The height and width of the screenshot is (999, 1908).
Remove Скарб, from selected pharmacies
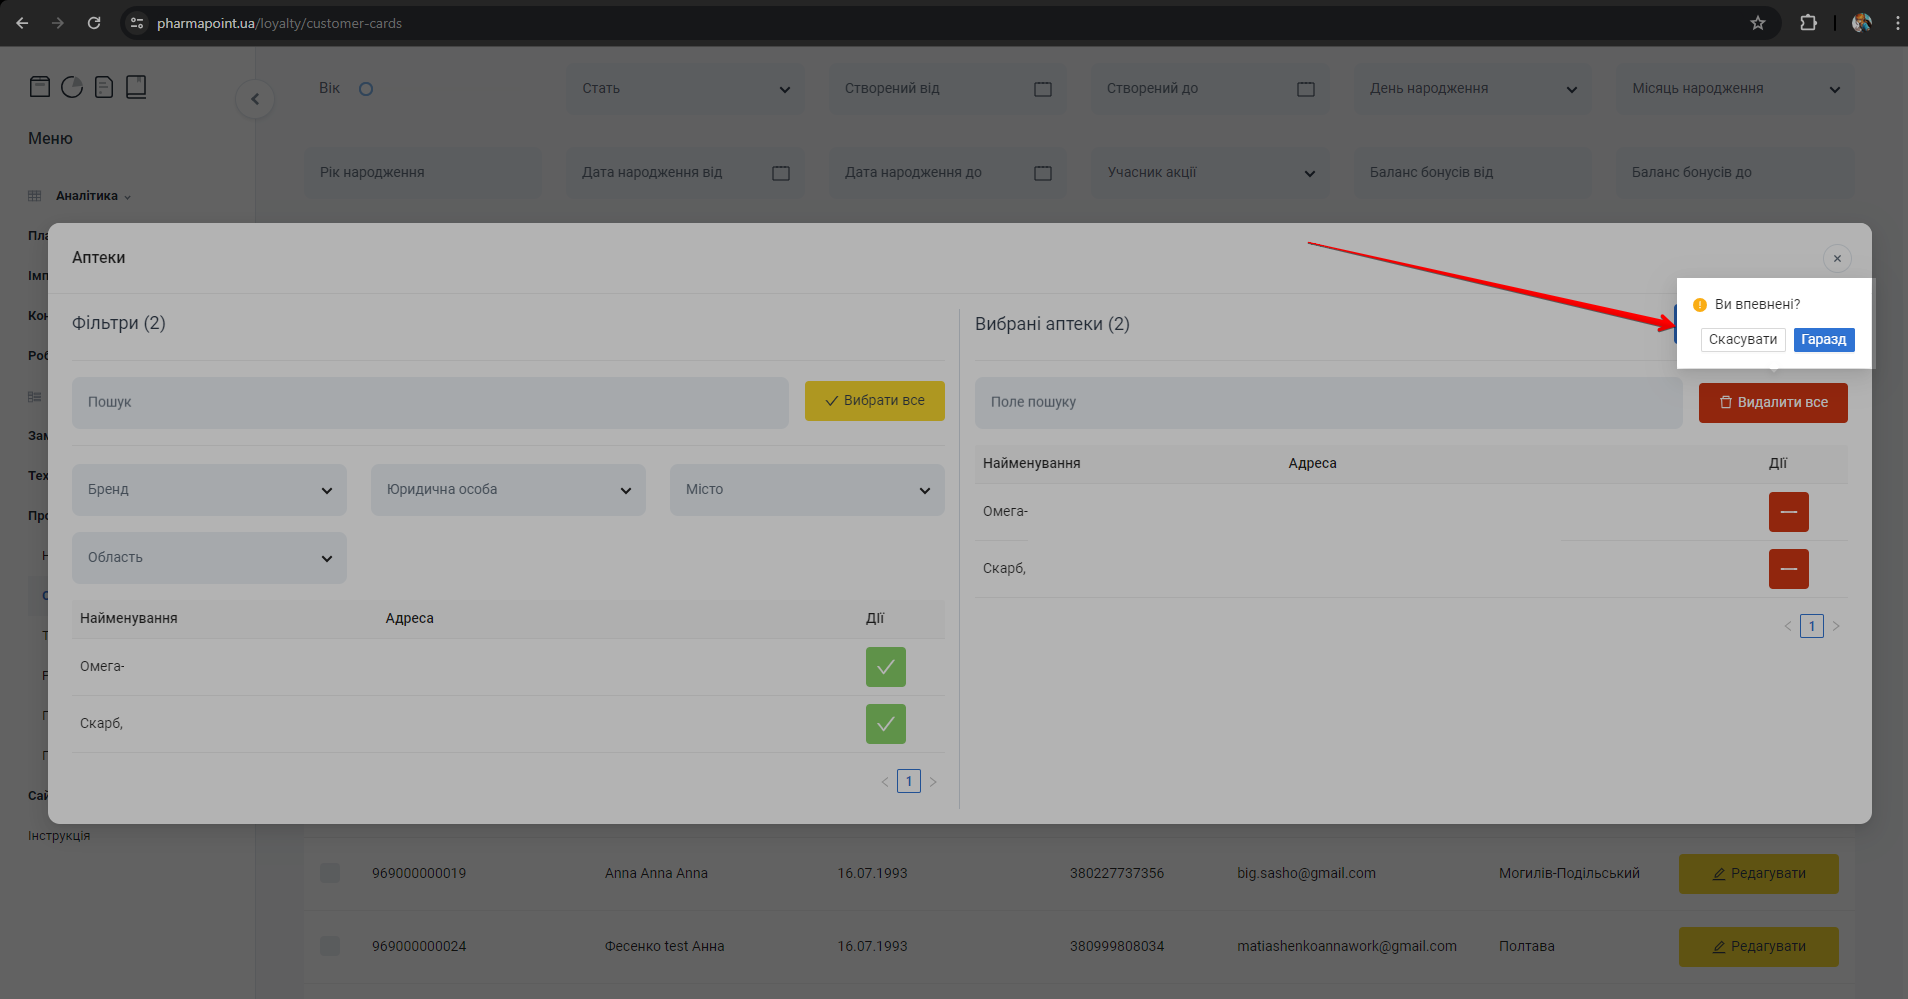point(1788,569)
